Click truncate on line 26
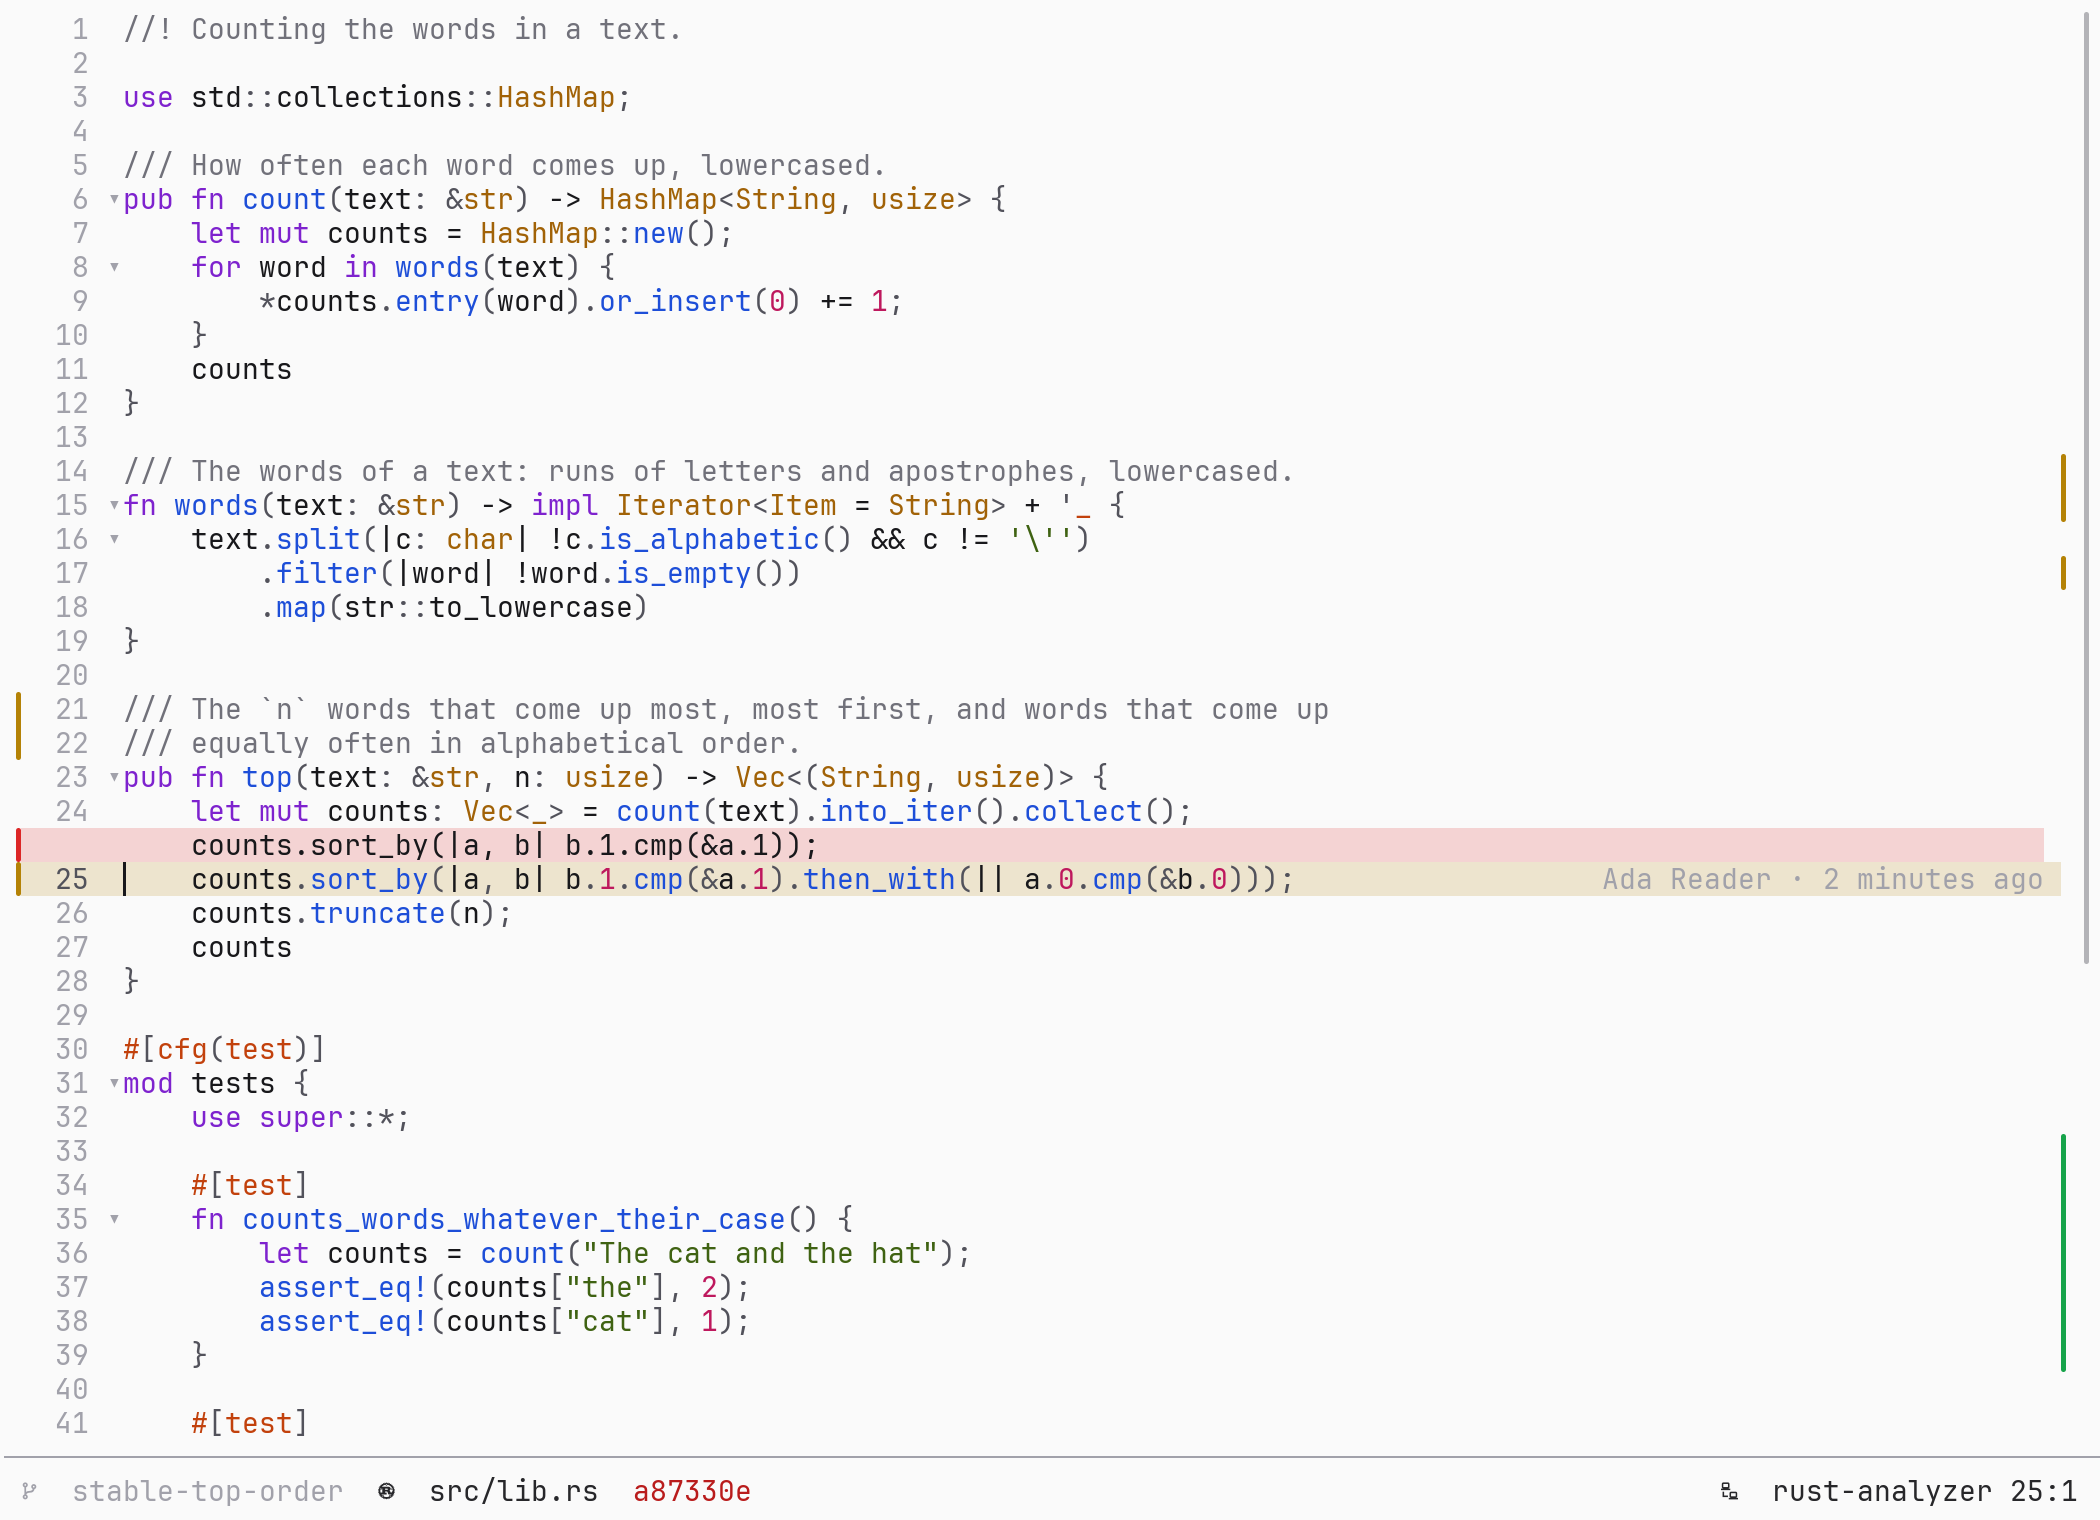The width and height of the screenshot is (2100, 1520). (377, 914)
